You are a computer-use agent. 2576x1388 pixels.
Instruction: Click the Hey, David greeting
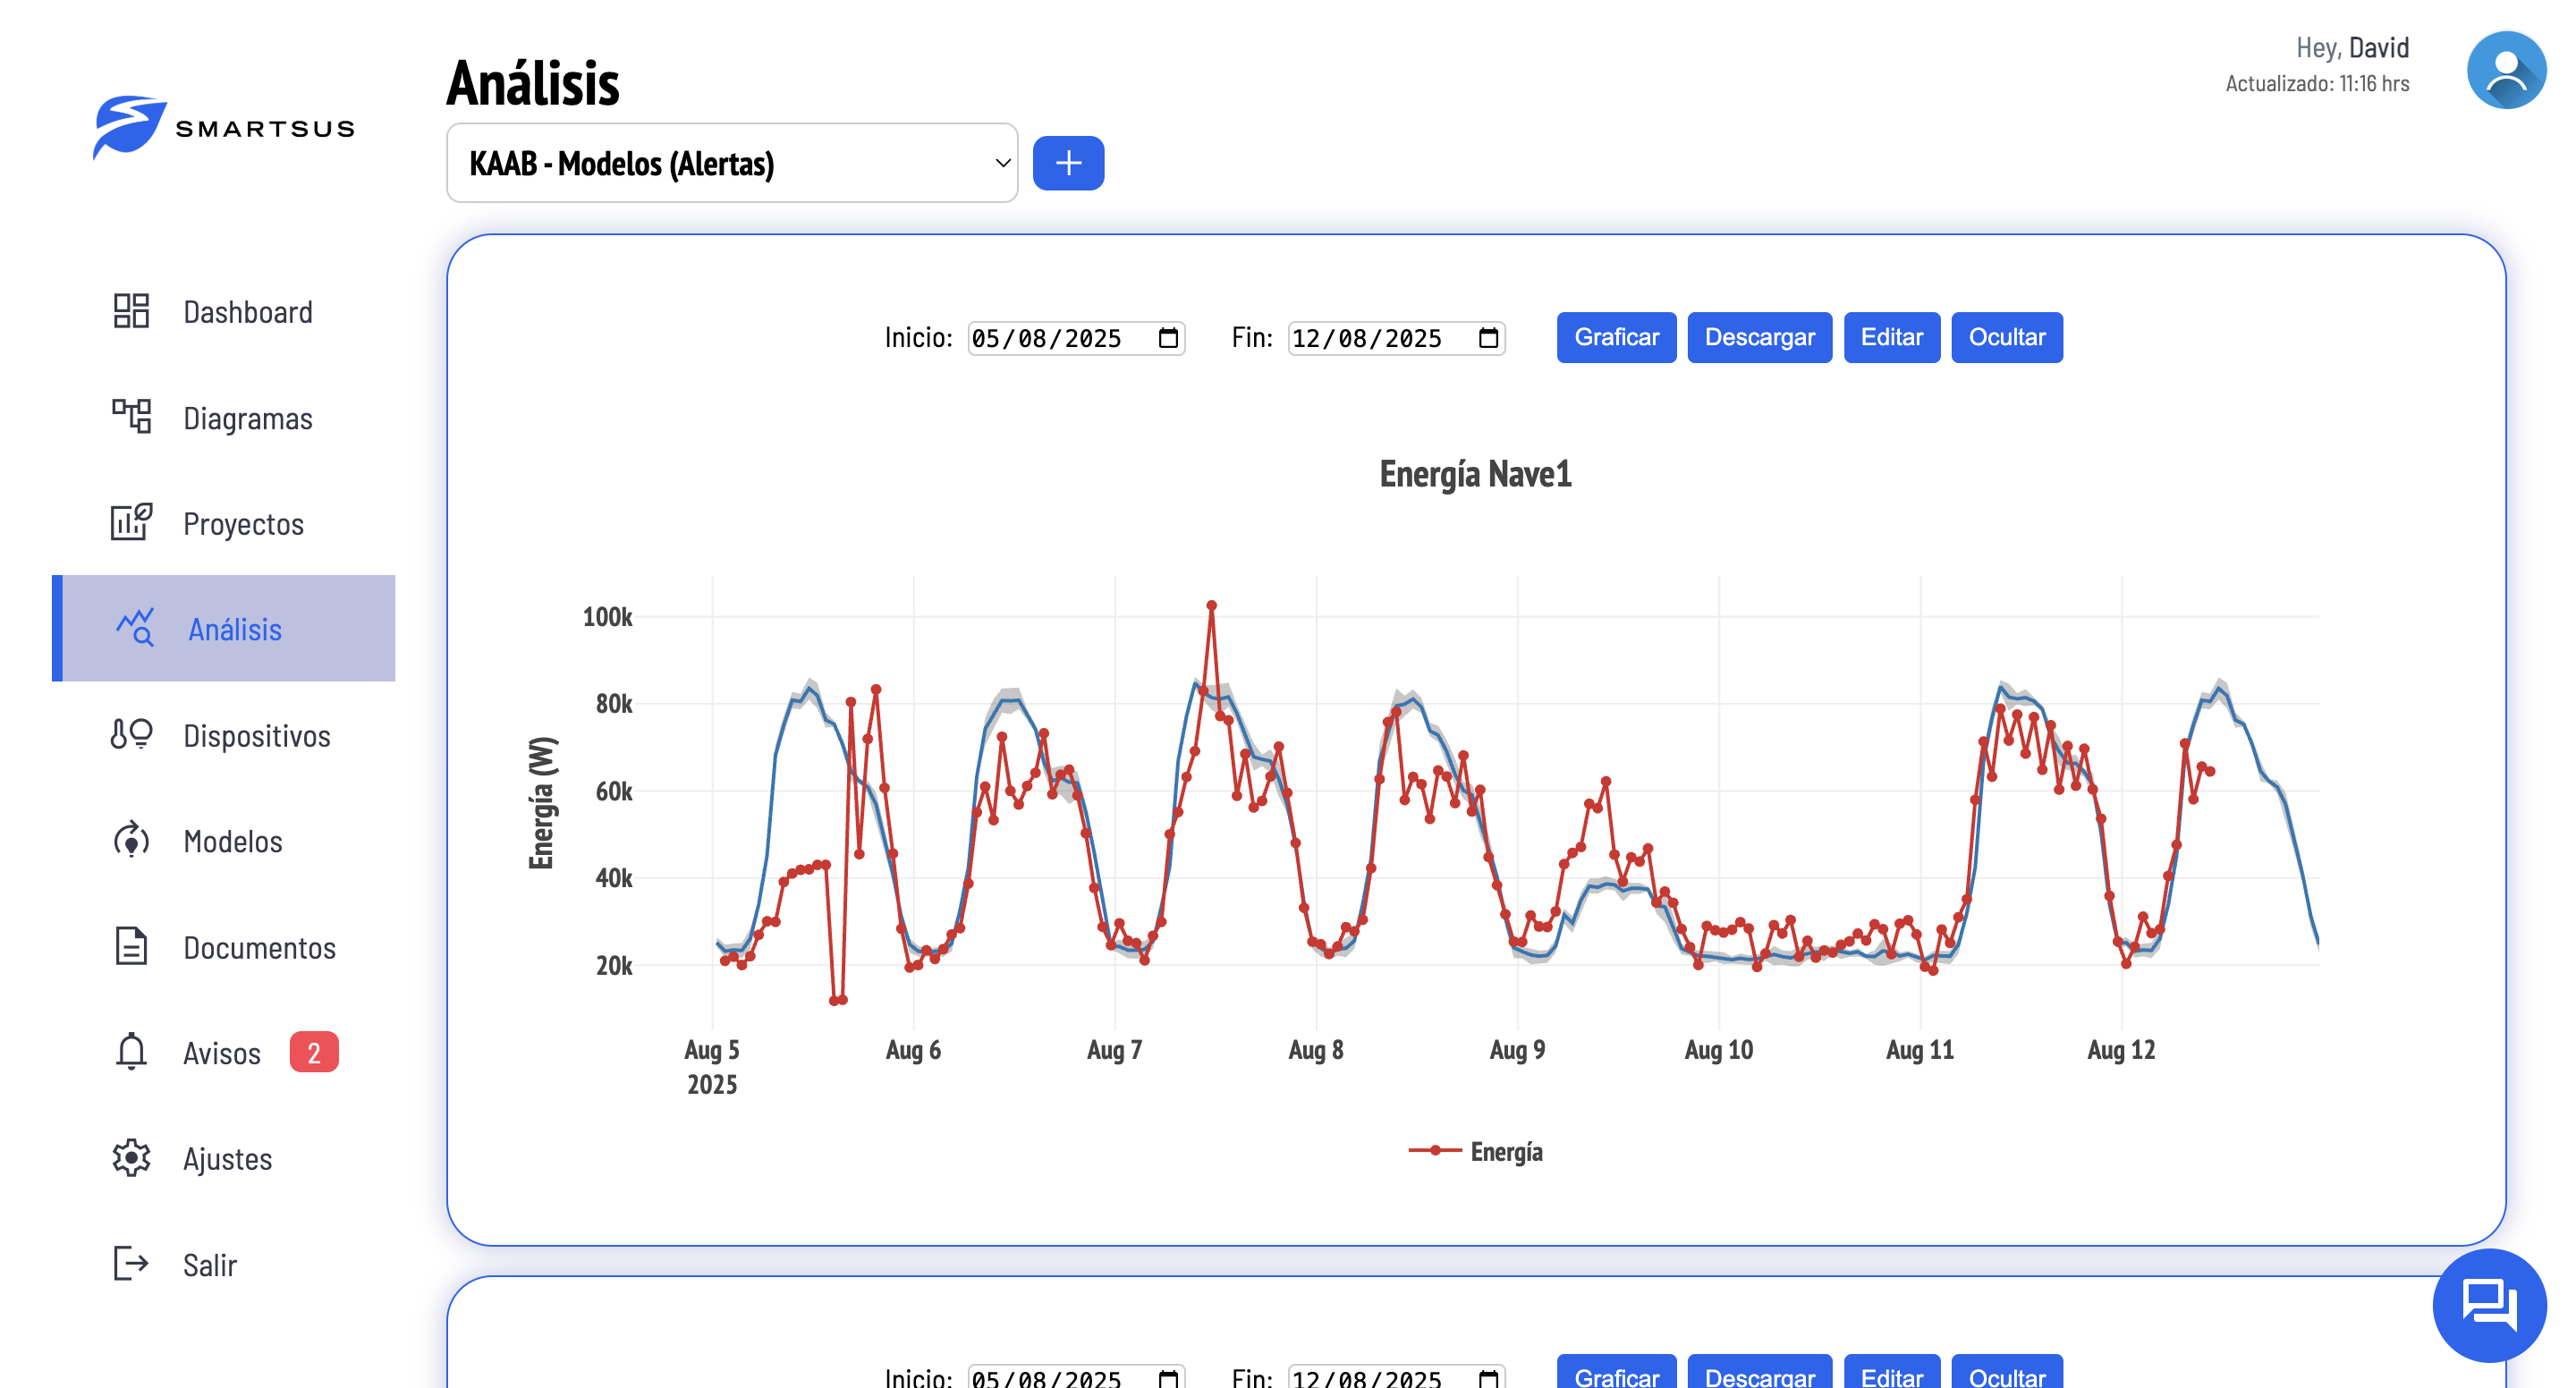tap(2352, 47)
